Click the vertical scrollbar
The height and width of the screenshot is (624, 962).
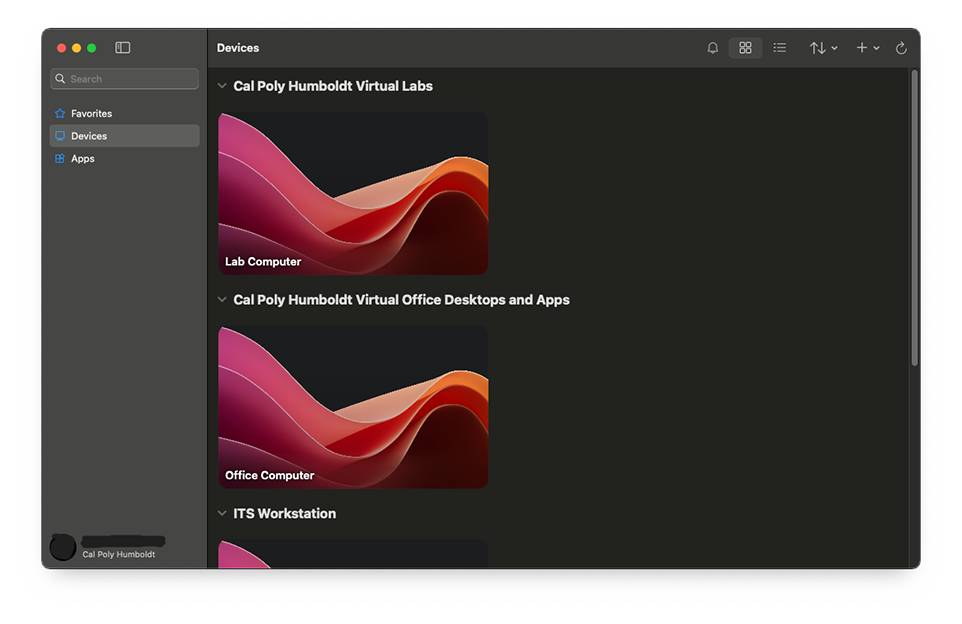tap(914, 218)
